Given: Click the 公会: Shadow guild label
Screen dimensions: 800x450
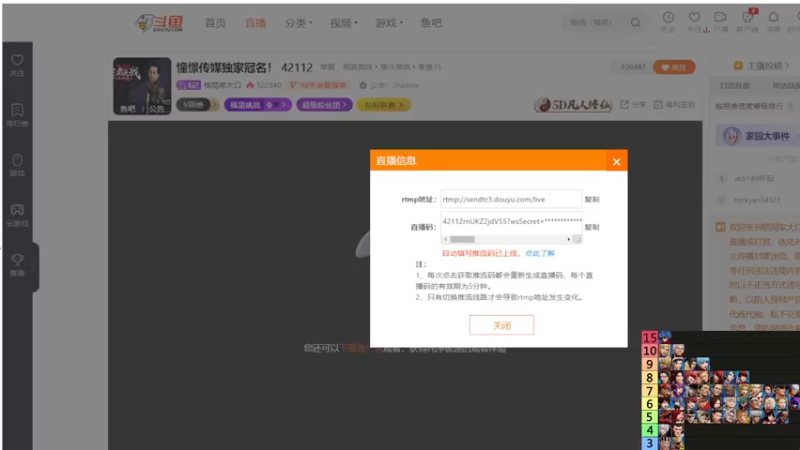Looking at the screenshot, I should pos(390,85).
